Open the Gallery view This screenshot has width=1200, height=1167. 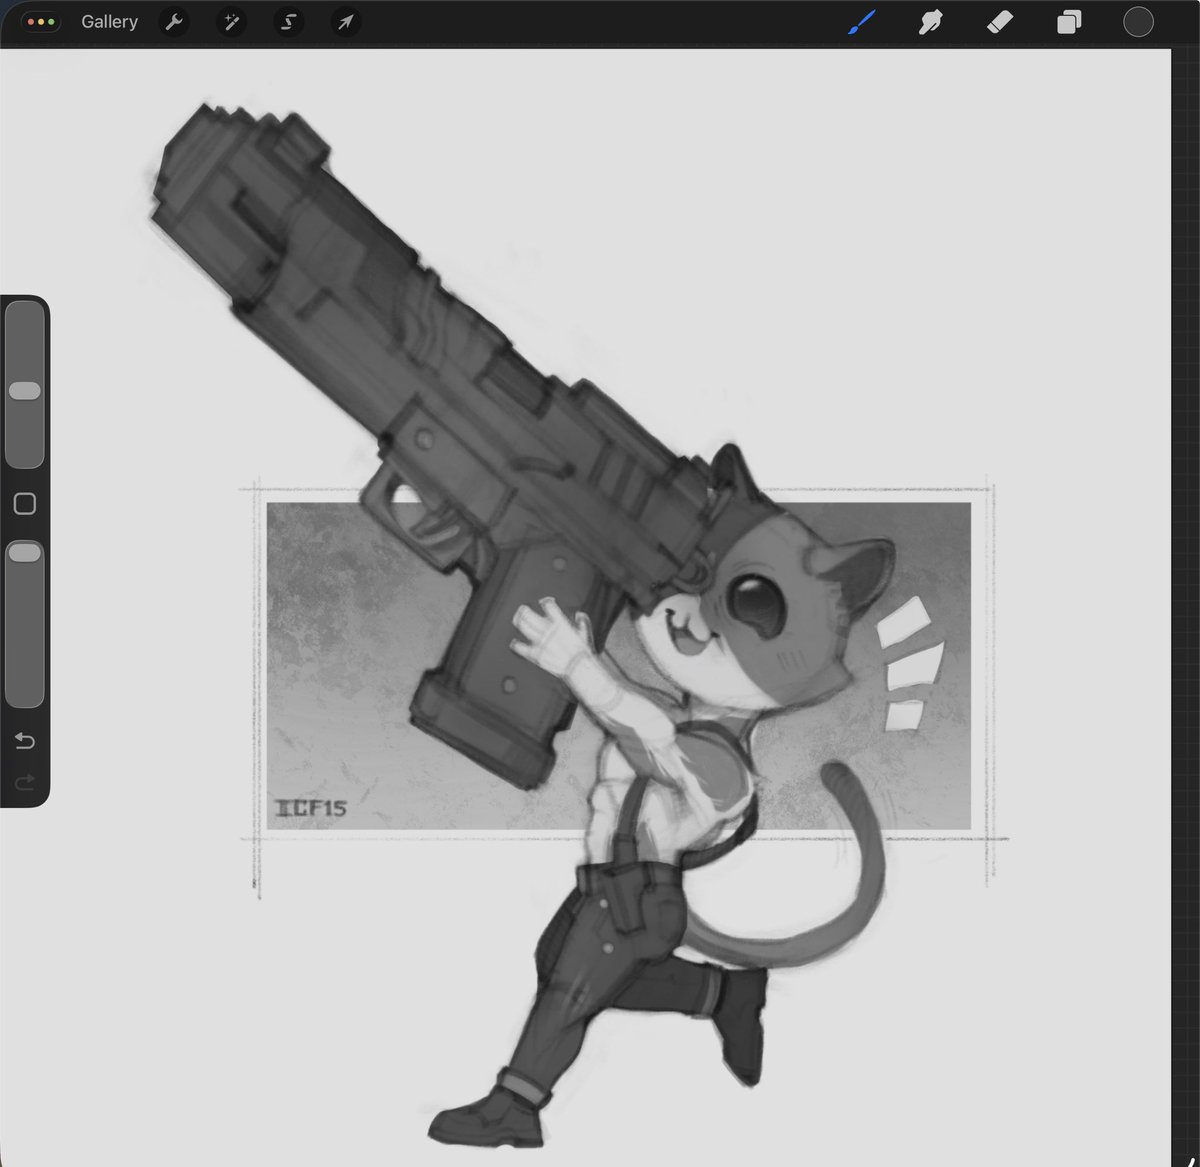[x=109, y=22]
